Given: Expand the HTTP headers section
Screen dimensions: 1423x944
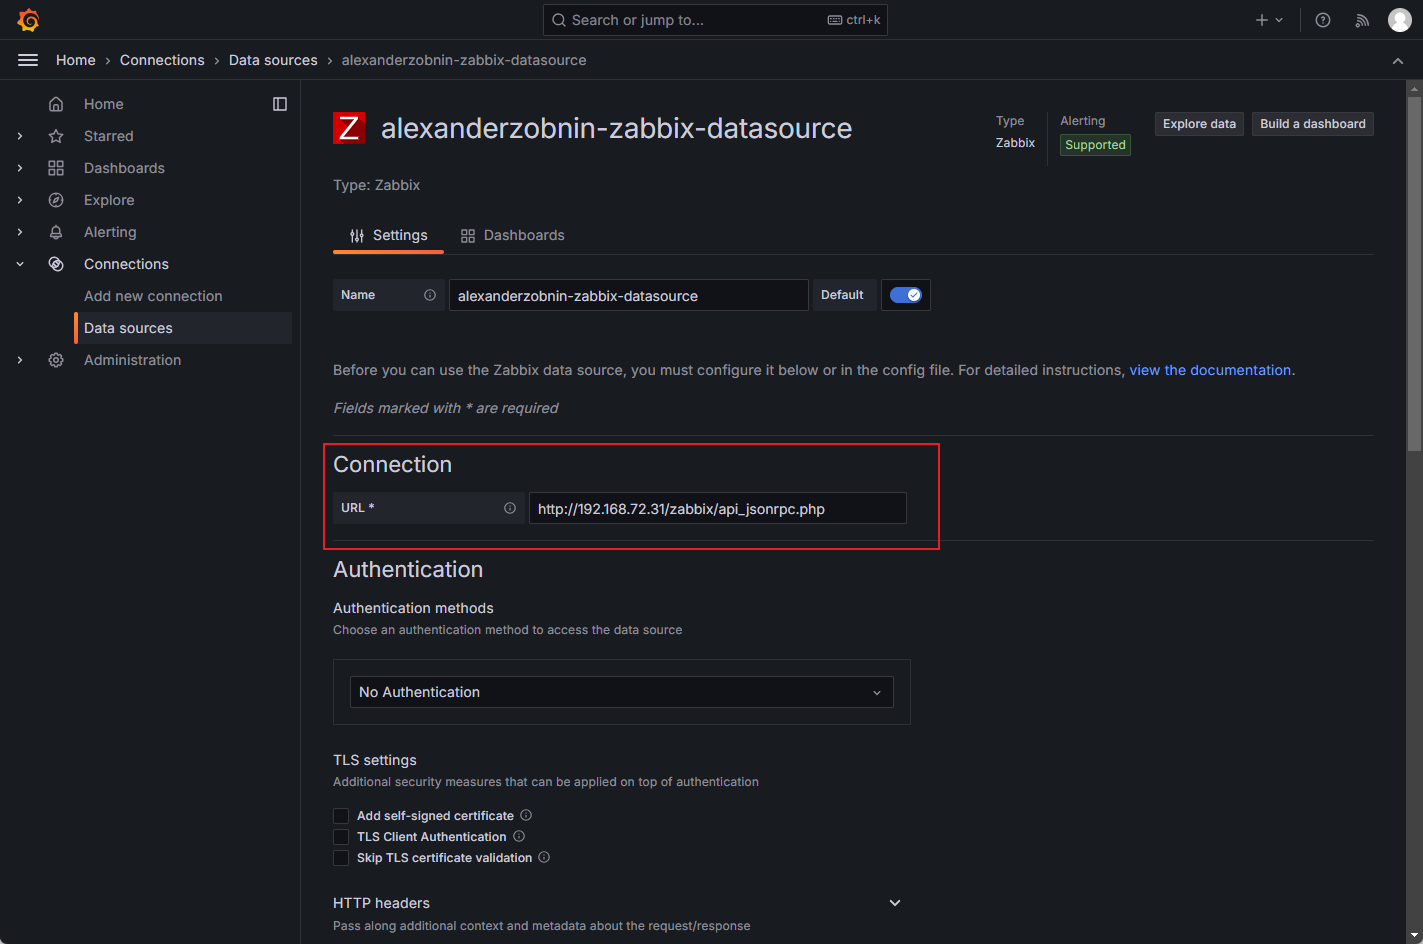Looking at the screenshot, I should (895, 903).
